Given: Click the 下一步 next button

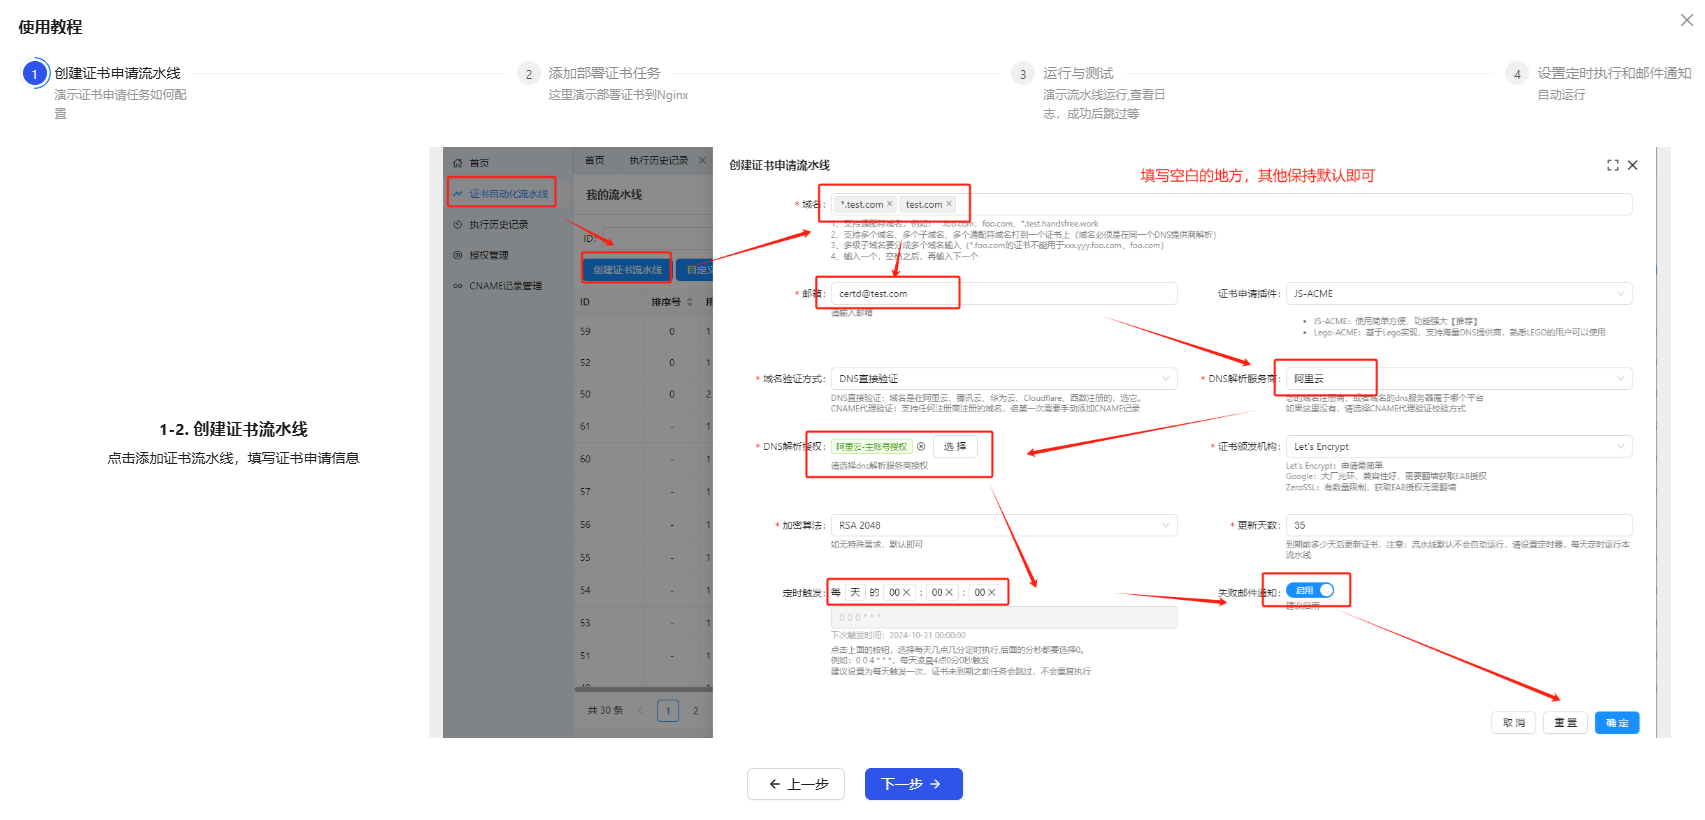Looking at the screenshot, I should 913,784.
